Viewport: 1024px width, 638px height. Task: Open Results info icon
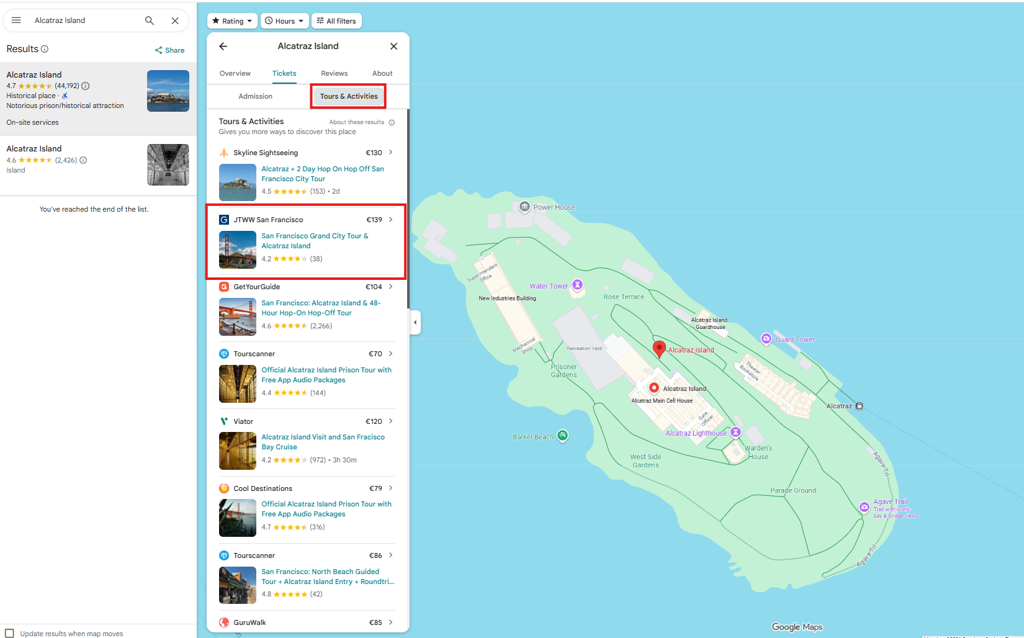[44, 49]
